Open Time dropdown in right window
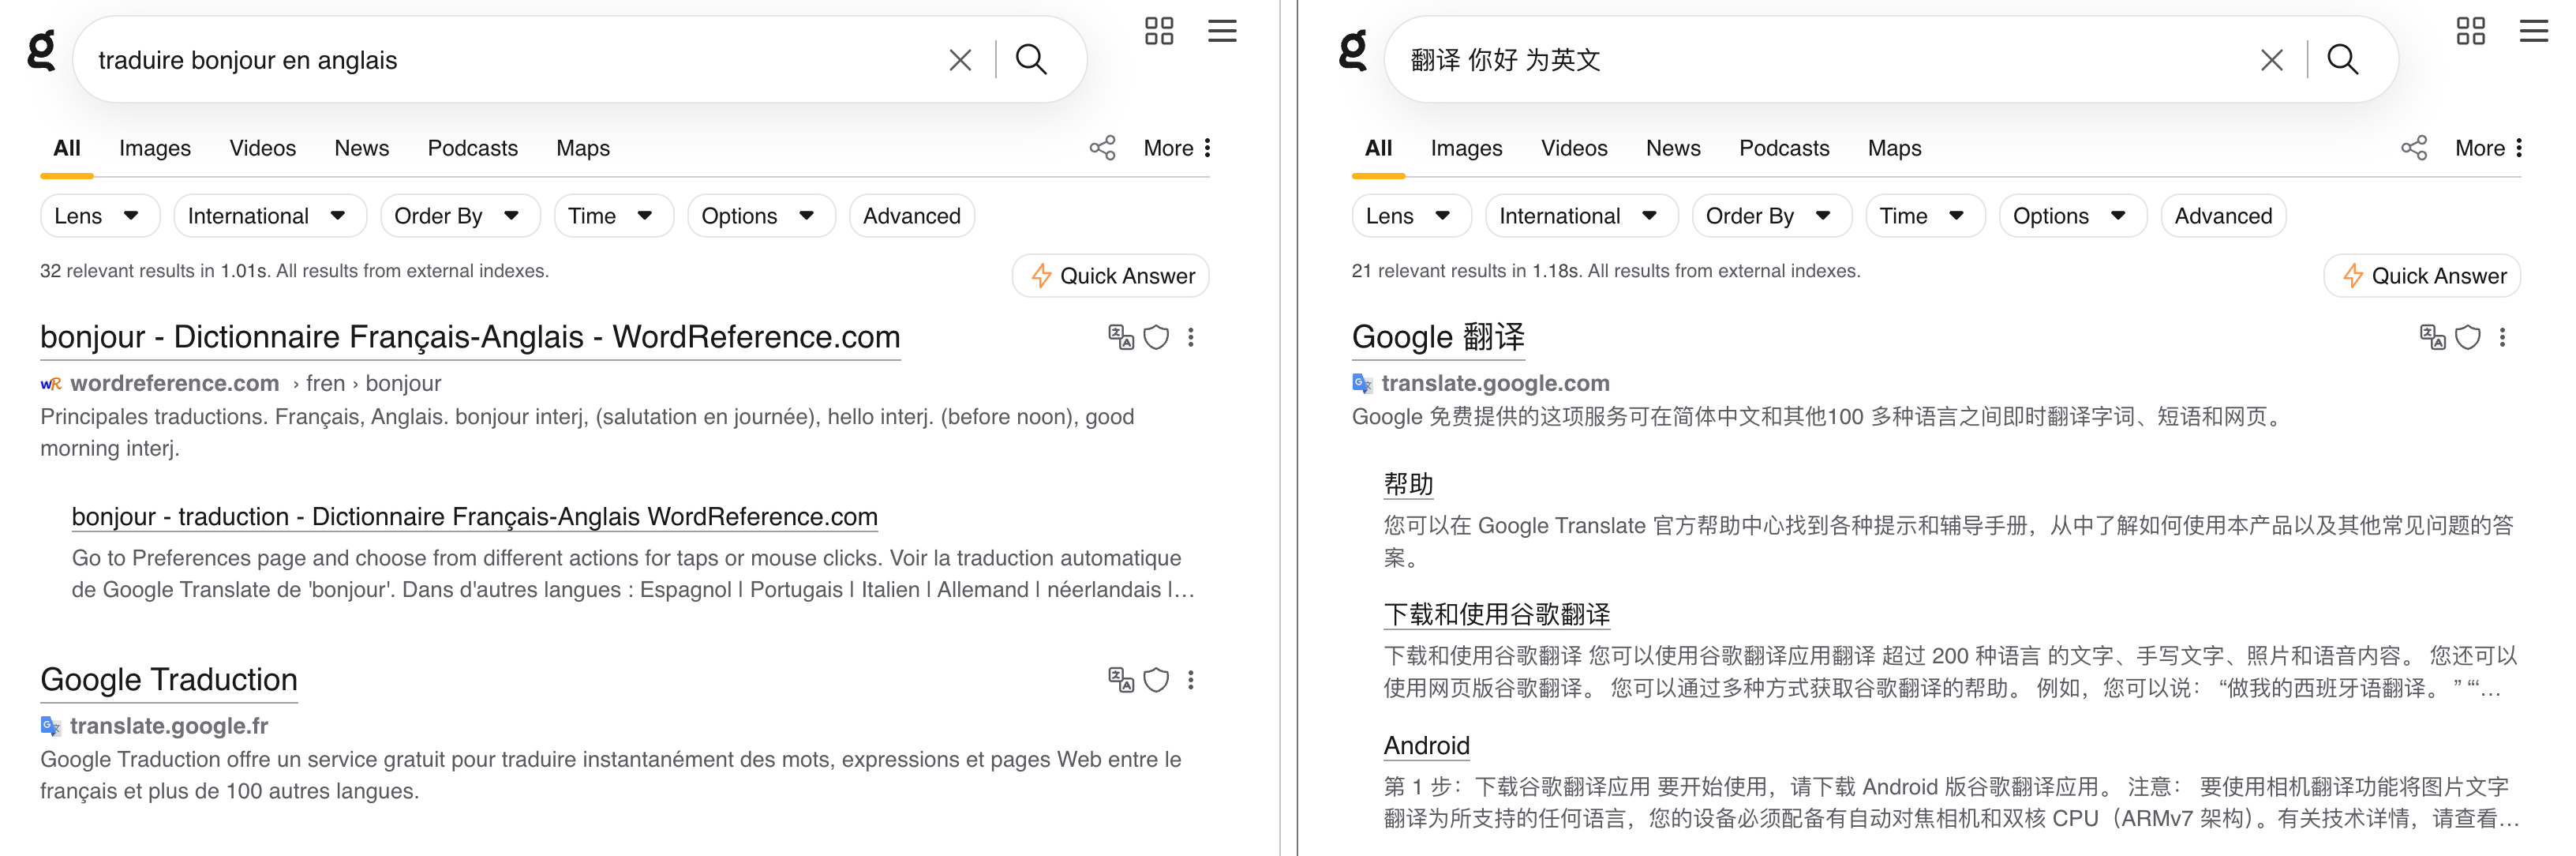Screen dimensions: 2576x856 click(1925, 216)
